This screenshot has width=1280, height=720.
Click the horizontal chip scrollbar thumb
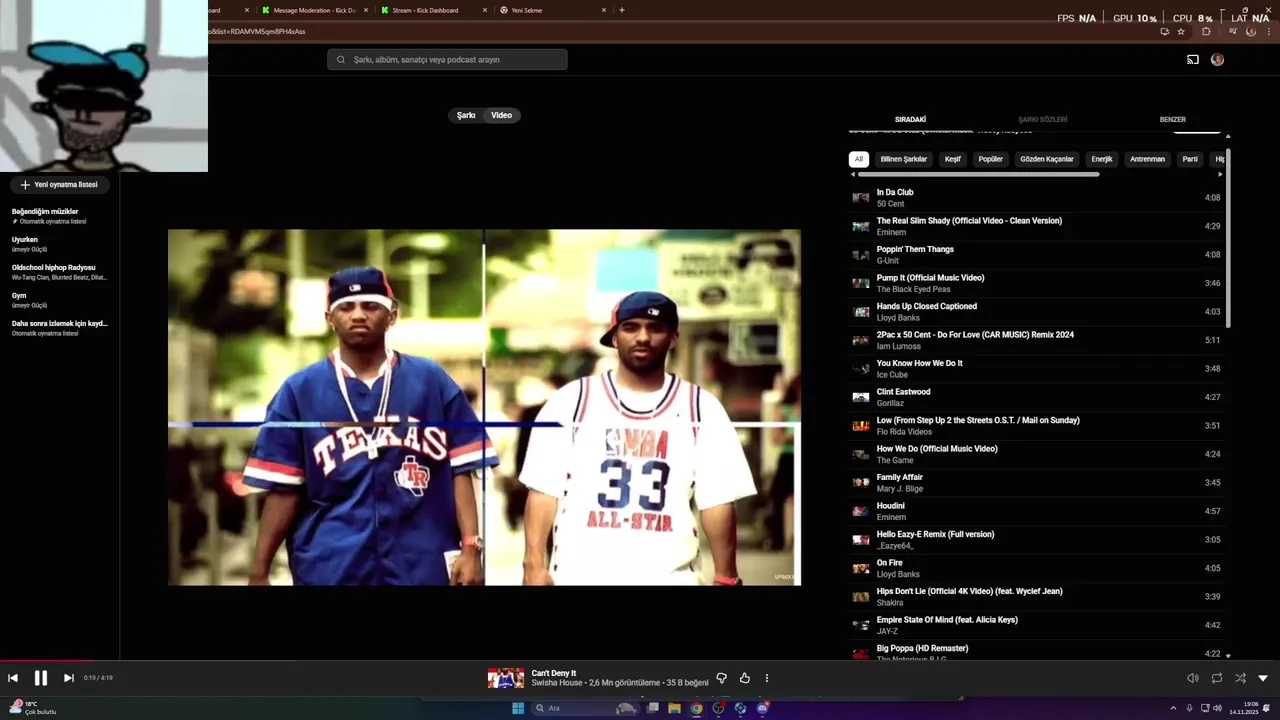(978, 174)
